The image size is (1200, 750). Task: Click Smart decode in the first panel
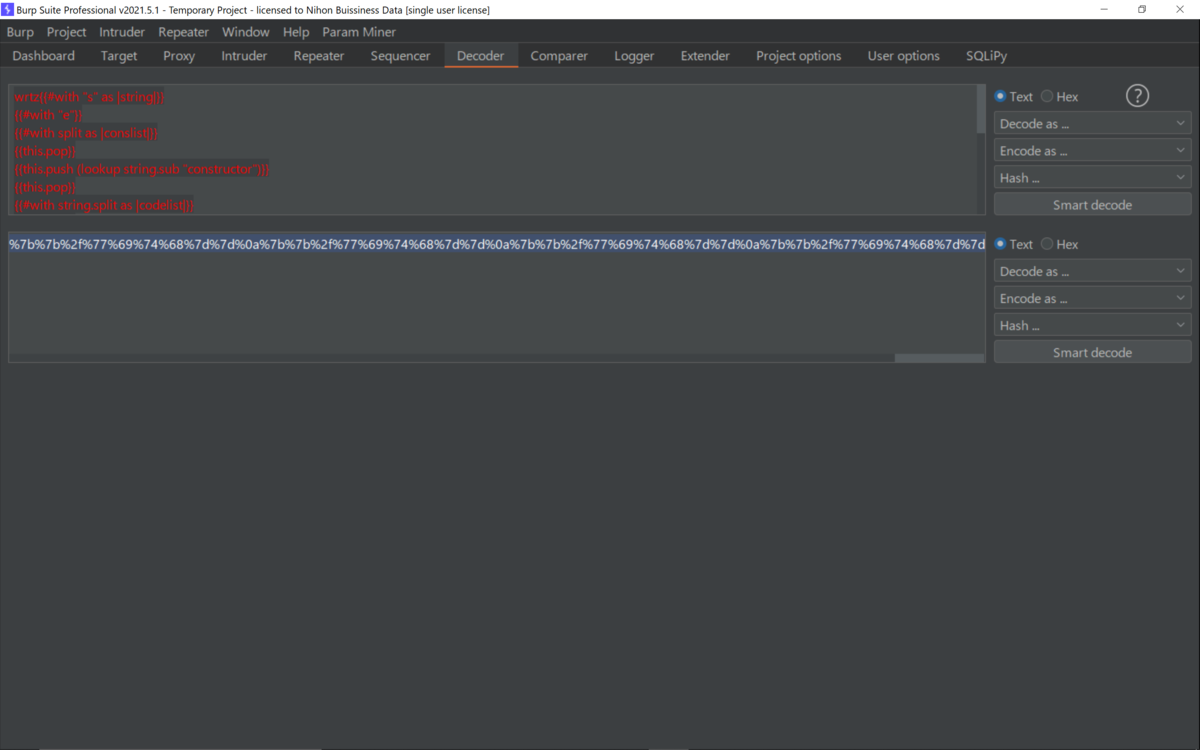(1092, 205)
